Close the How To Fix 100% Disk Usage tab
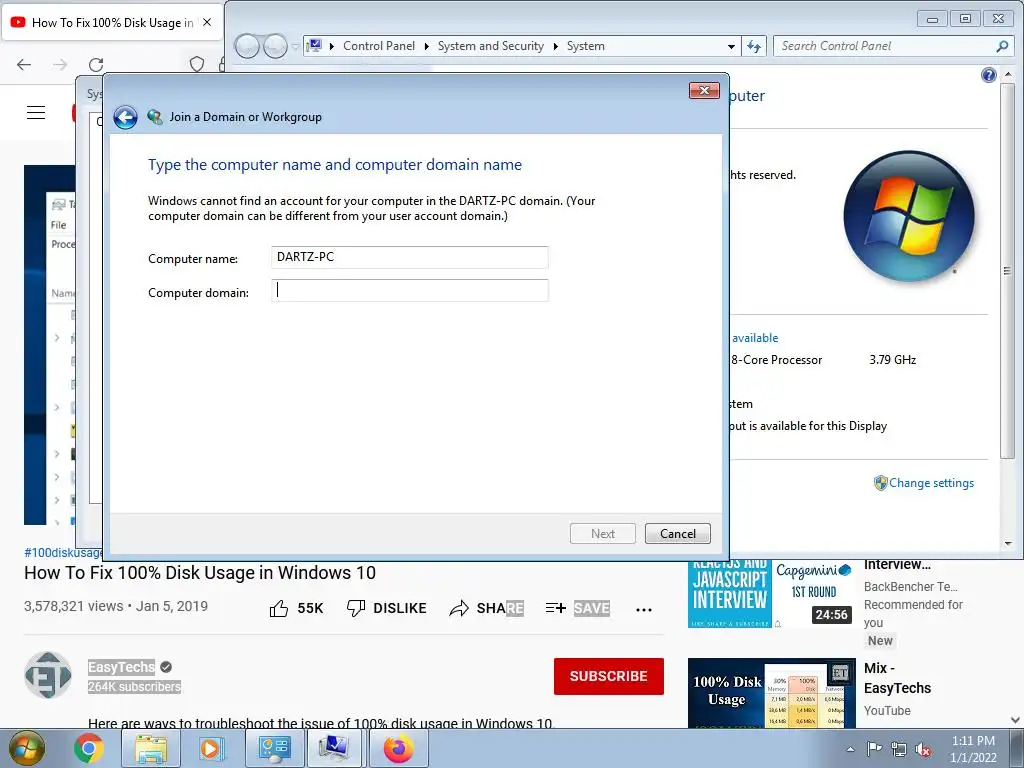This screenshot has height=768, width=1024. [207, 22]
